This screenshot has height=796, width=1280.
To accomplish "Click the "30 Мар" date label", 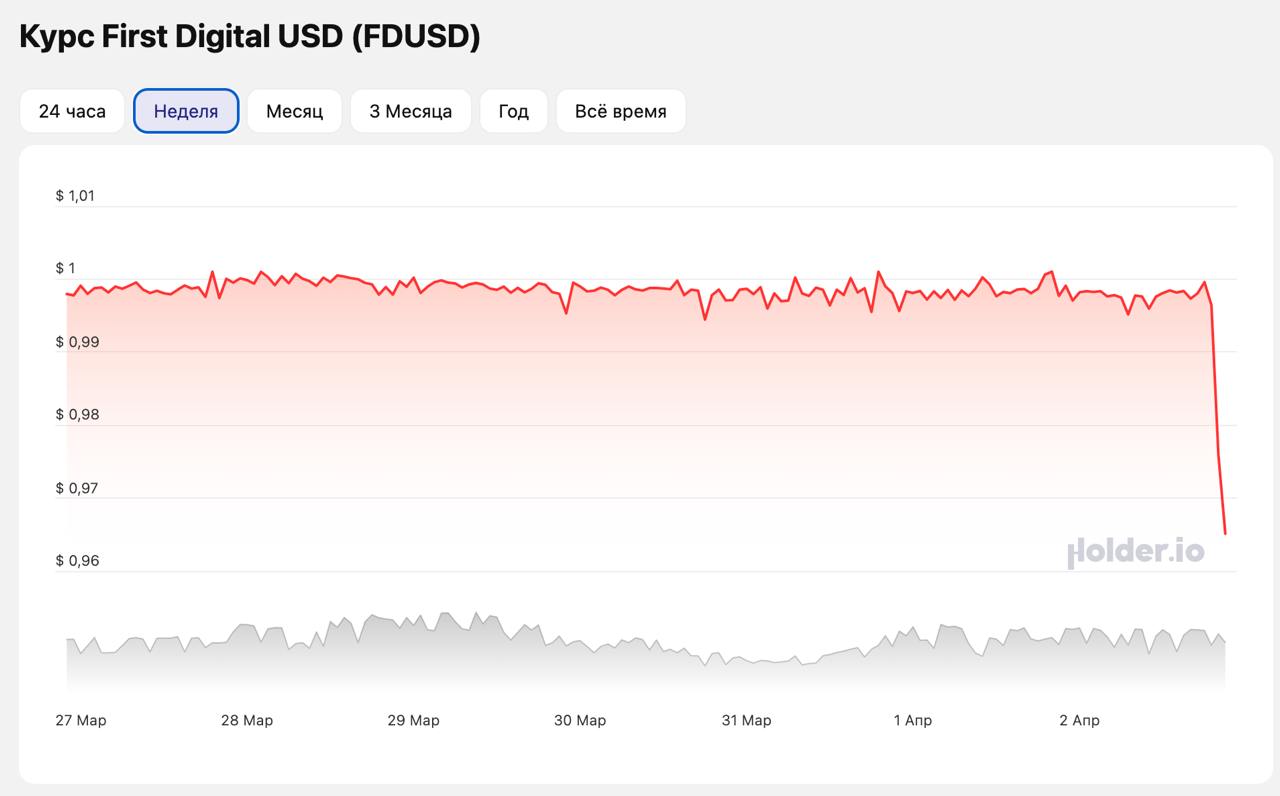I will point(580,720).
